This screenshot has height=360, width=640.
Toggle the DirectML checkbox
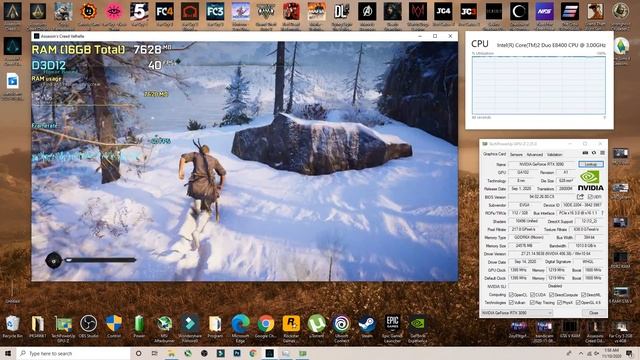583,295
